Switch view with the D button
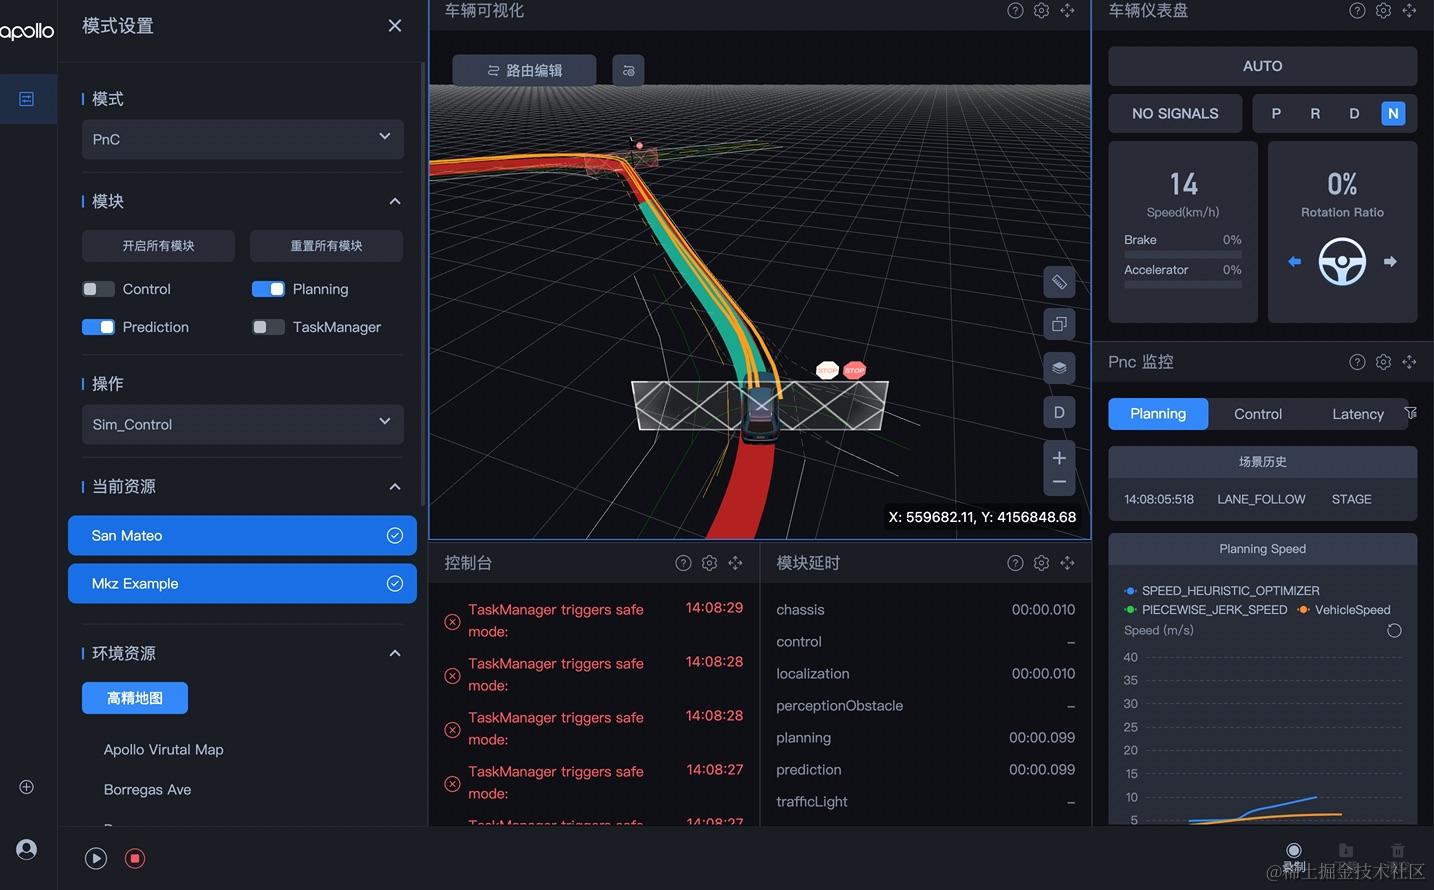Viewport: 1434px width, 890px height. point(1059,412)
